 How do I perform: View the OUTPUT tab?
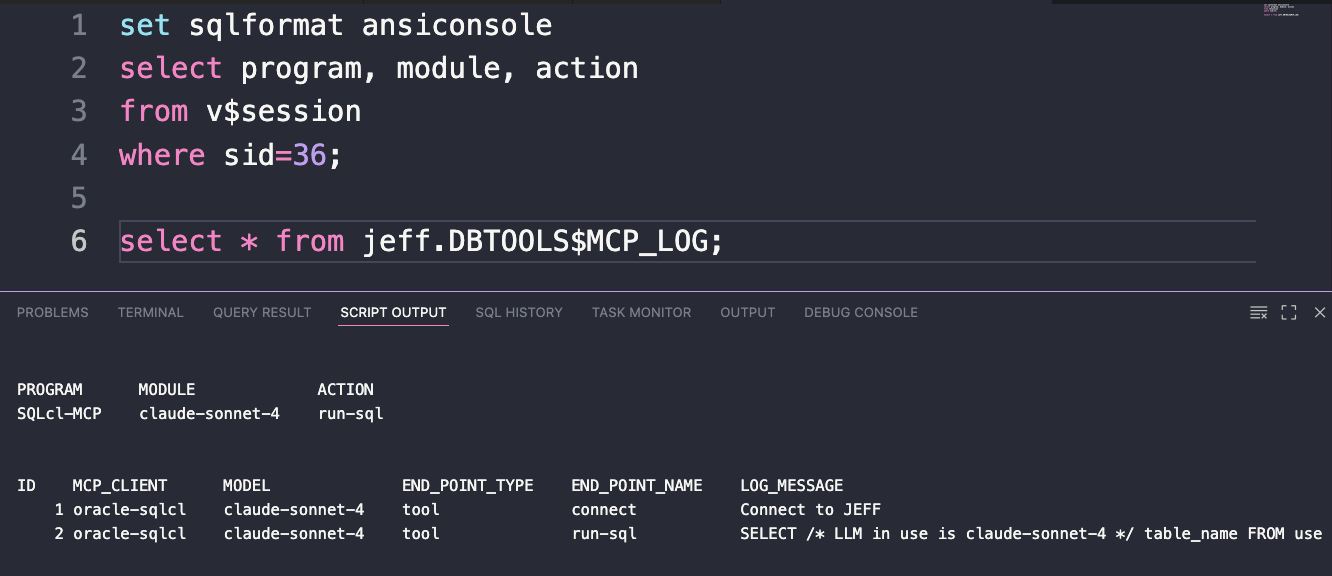748,313
